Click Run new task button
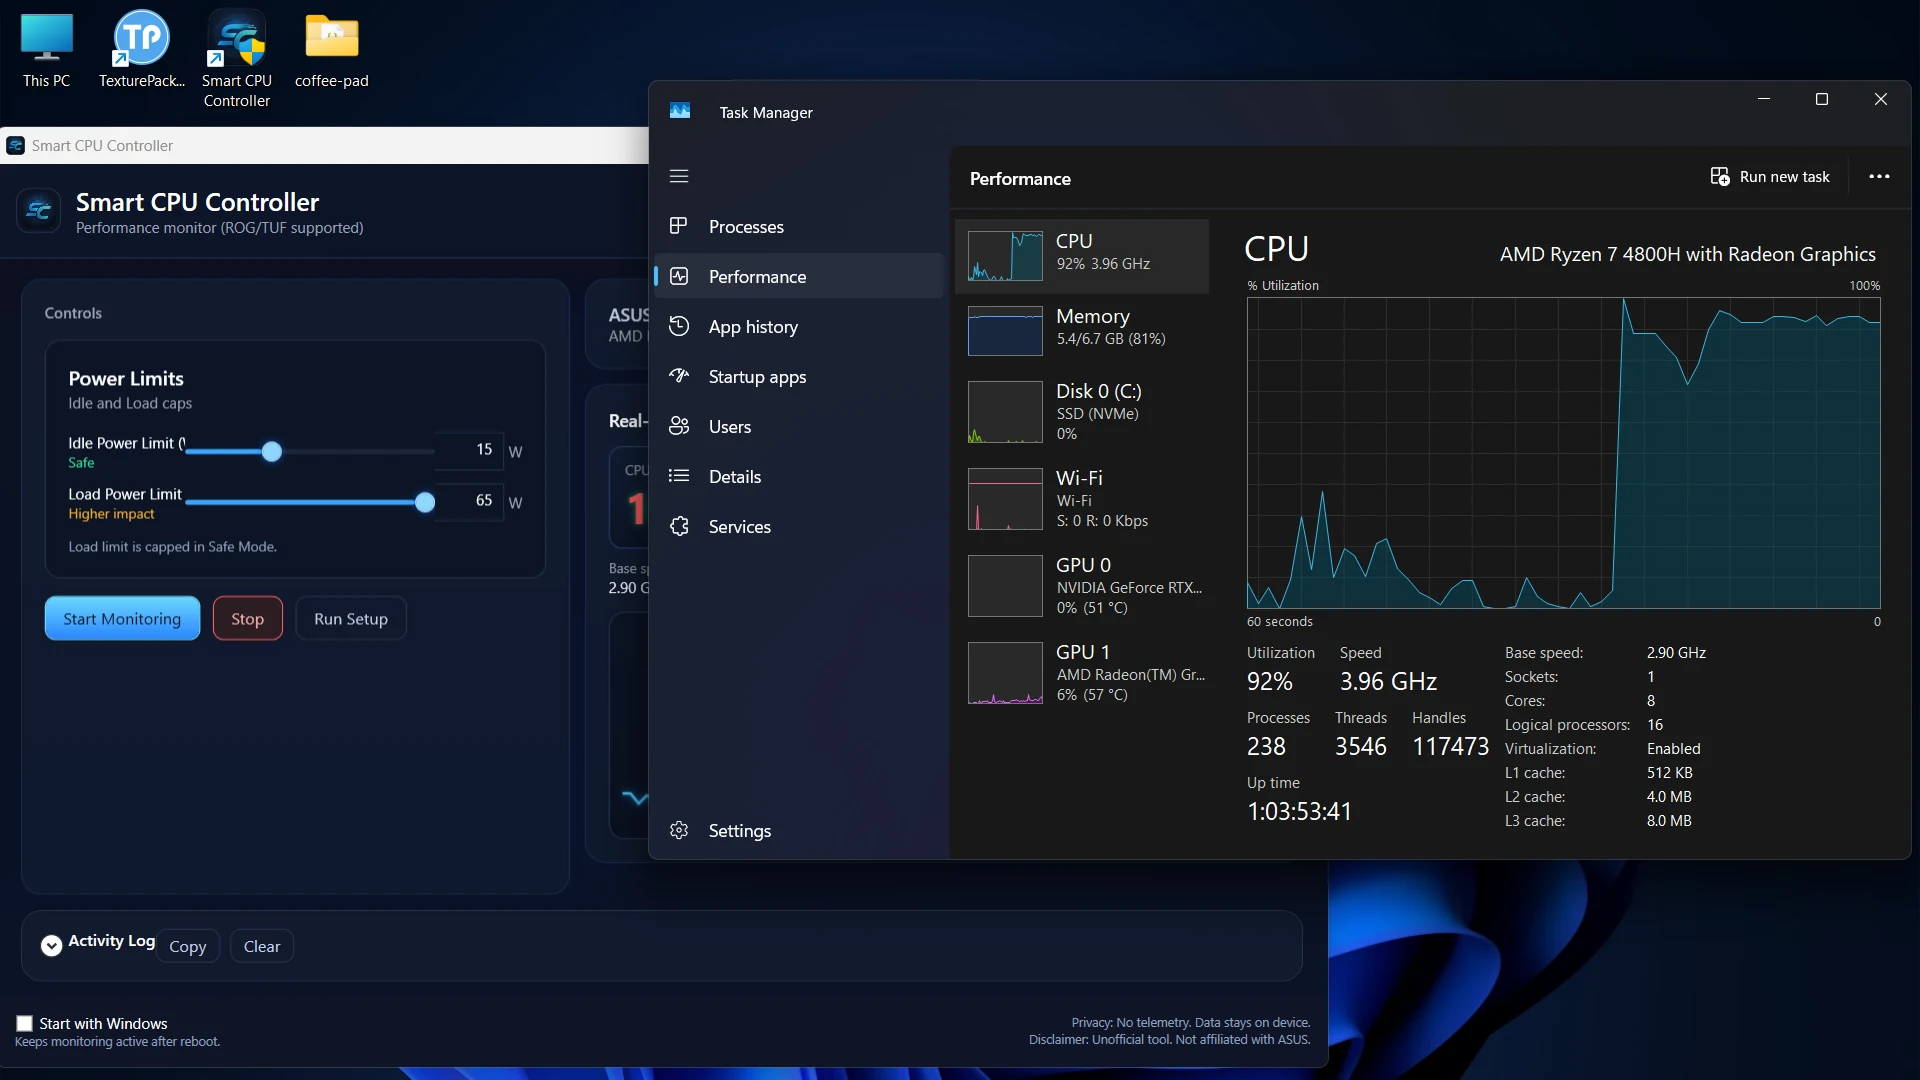The width and height of the screenshot is (1920, 1080). (x=1770, y=177)
